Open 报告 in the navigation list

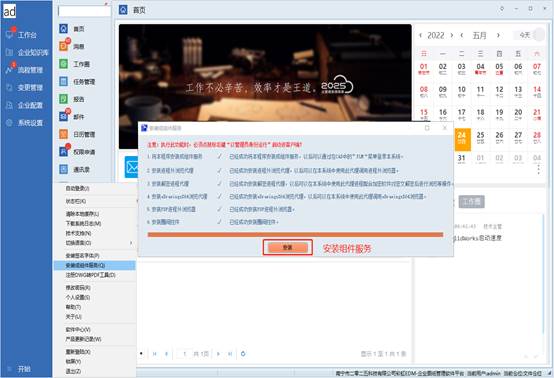click(x=72, y=99)
